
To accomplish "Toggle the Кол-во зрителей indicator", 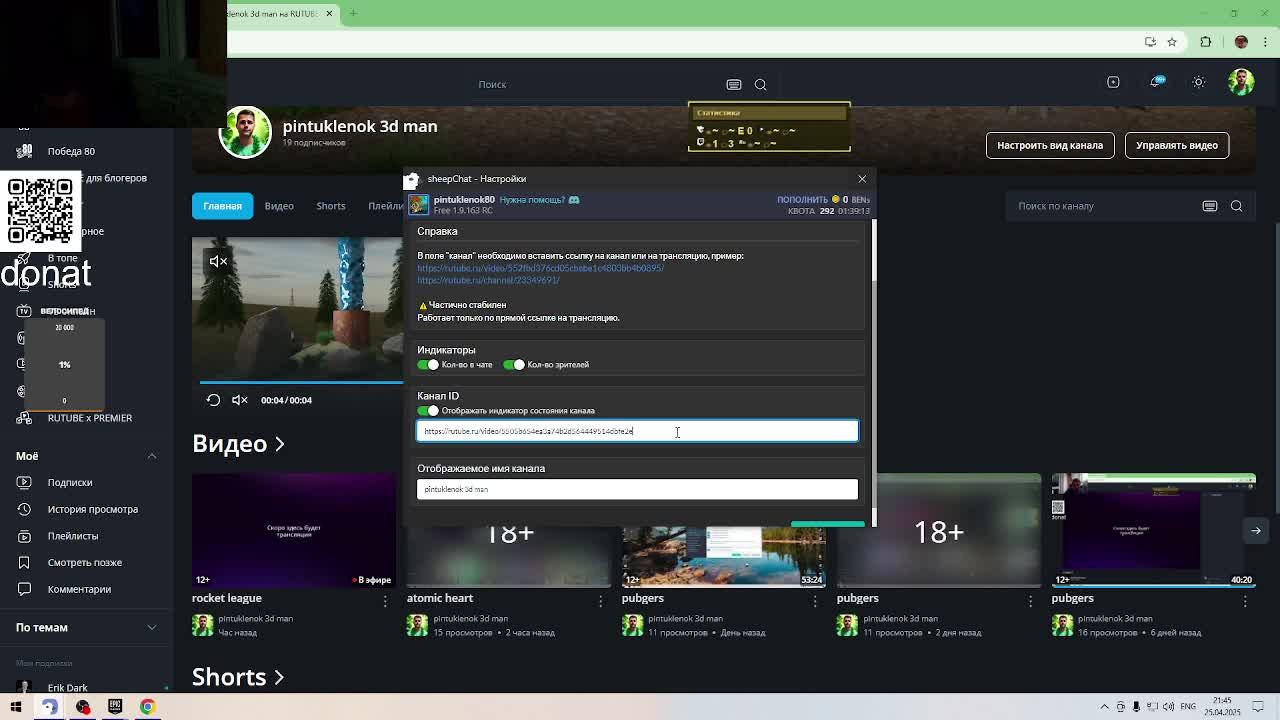I will coord(514,365).
